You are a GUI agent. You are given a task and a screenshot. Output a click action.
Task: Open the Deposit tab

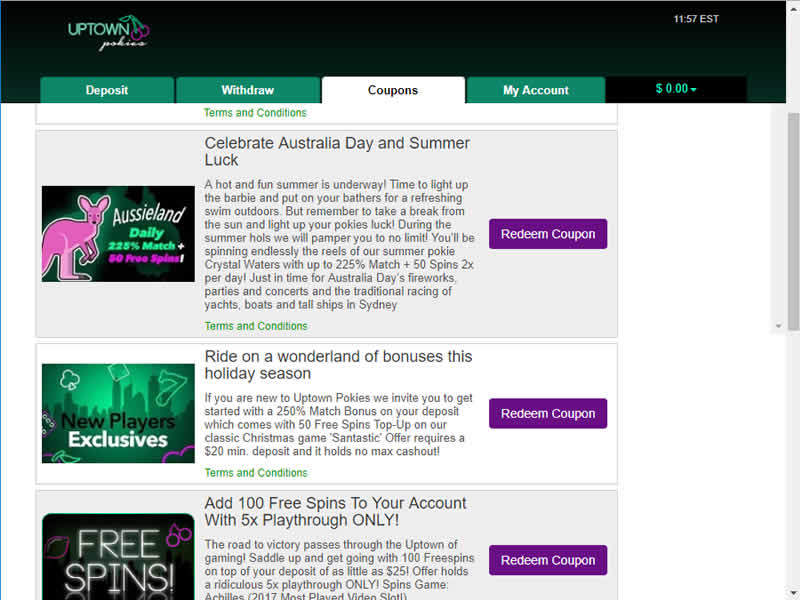(107, 90)
